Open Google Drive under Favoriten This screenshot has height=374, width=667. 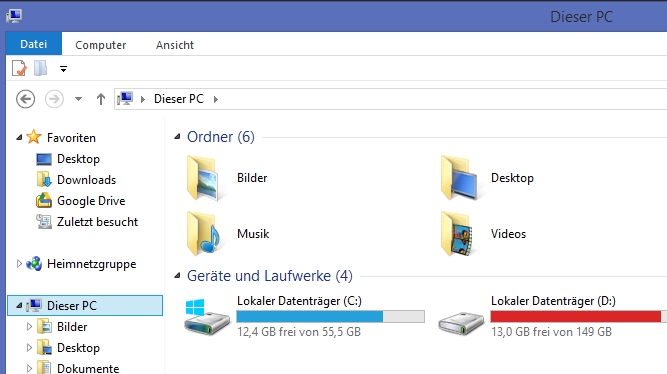pyautogui.click(x=91, y=201)
